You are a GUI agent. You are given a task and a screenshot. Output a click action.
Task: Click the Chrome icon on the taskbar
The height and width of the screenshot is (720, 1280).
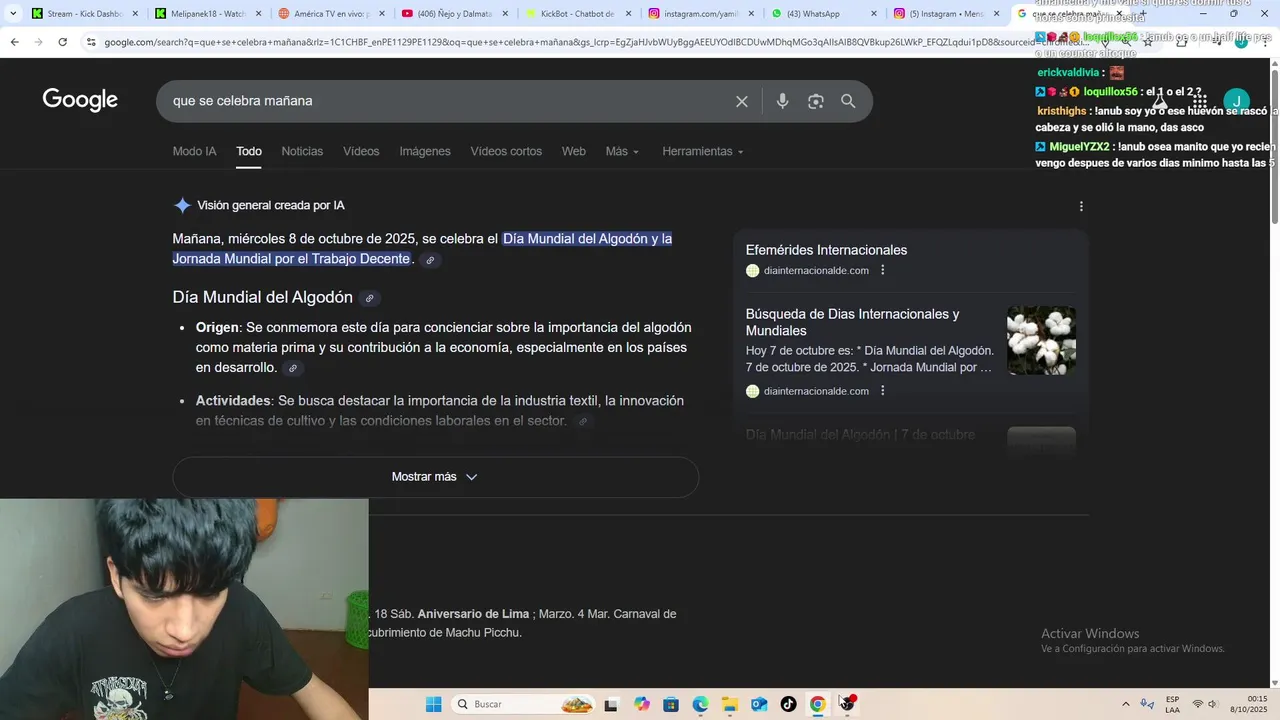click(817, 704)
